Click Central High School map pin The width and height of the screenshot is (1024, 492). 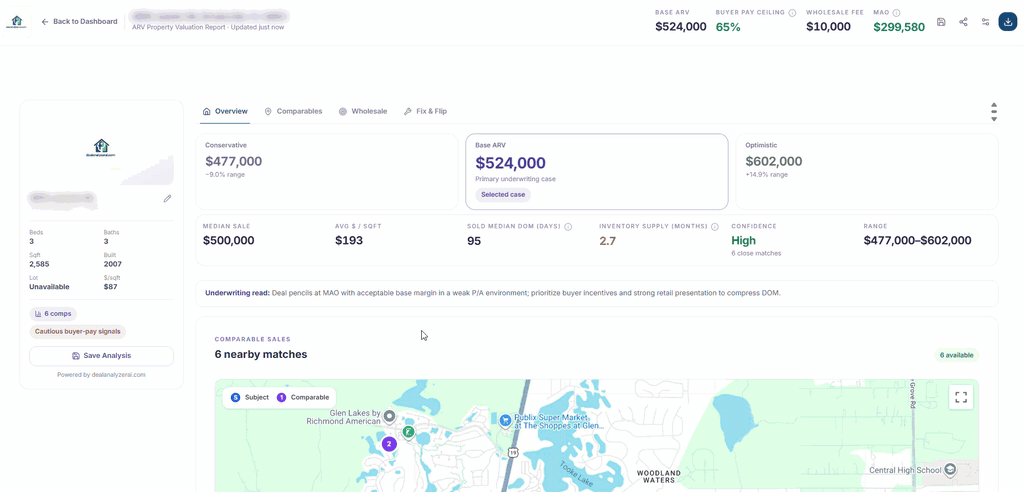click(950, 470)
